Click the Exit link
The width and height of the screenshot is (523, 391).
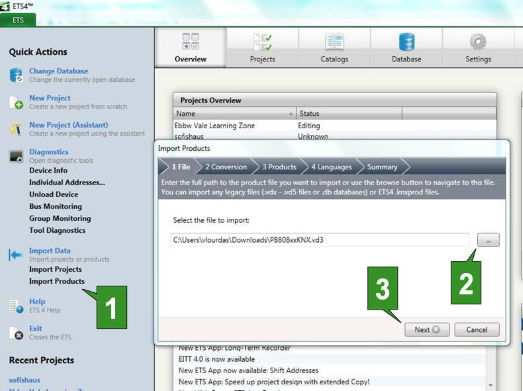36,328
